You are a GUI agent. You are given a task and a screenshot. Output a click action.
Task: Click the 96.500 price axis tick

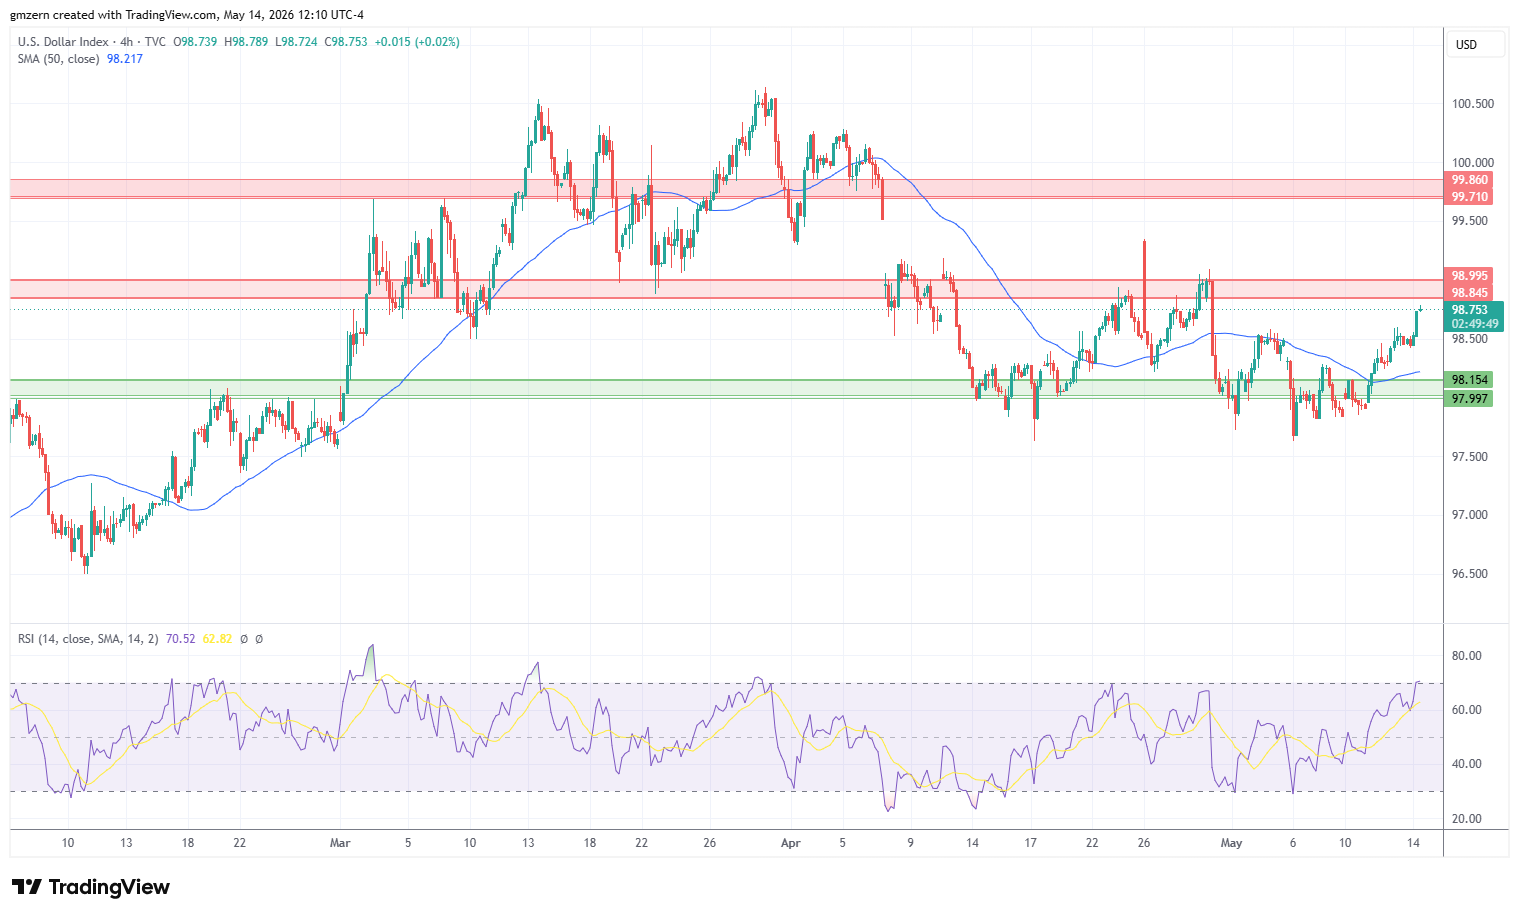[1470, 574]
